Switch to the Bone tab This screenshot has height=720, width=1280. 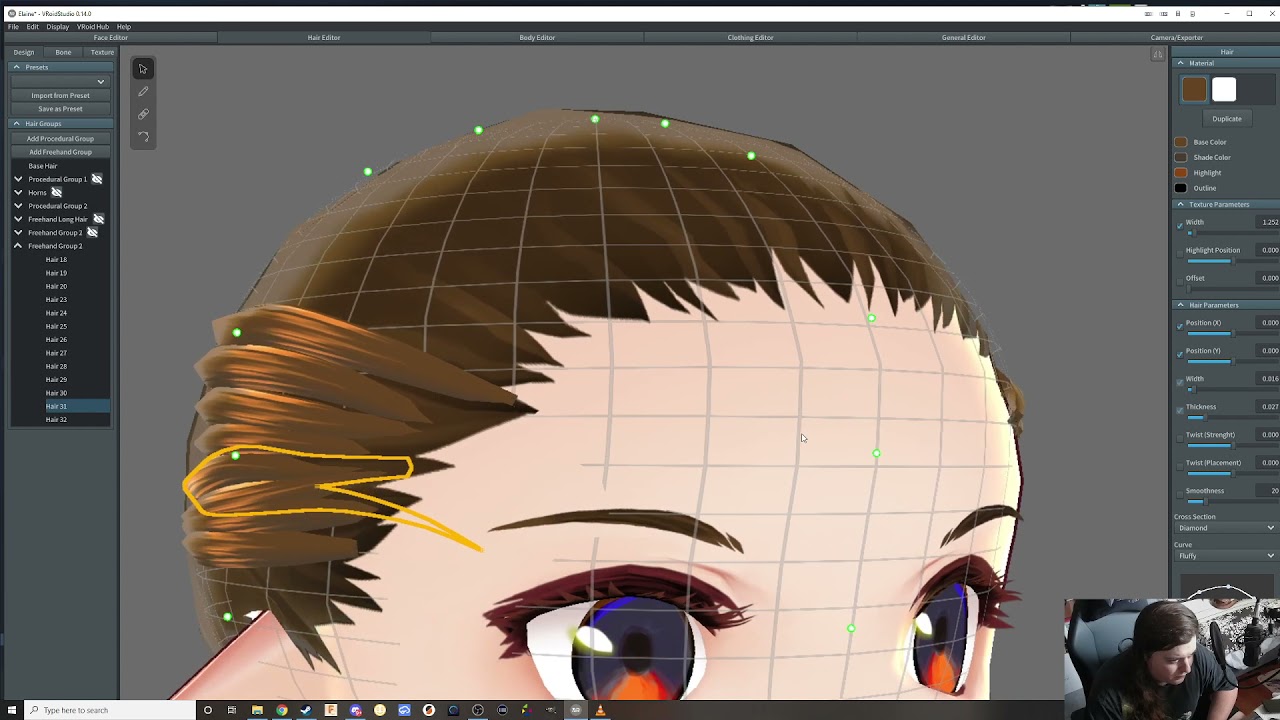[63, 52]
